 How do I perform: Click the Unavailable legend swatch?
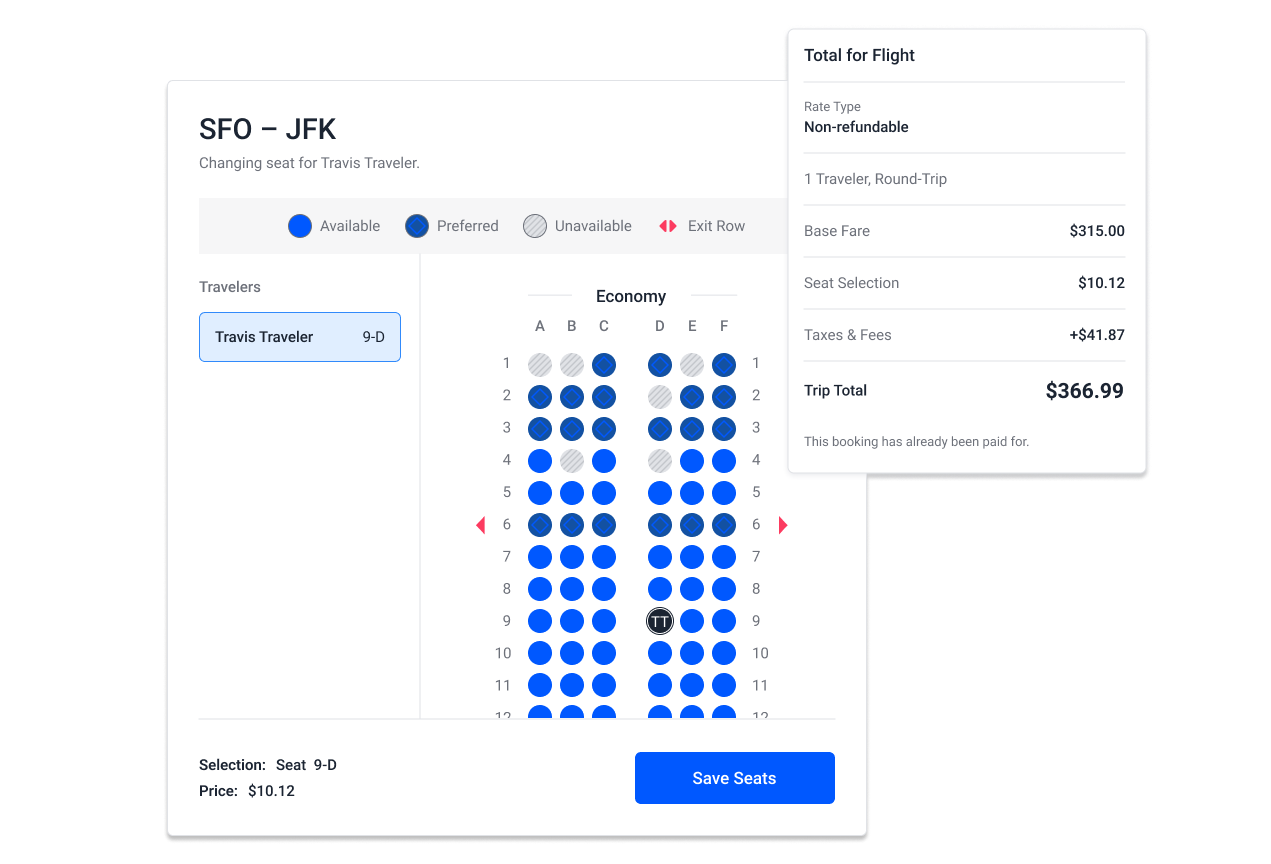click(x=535, y=226)
